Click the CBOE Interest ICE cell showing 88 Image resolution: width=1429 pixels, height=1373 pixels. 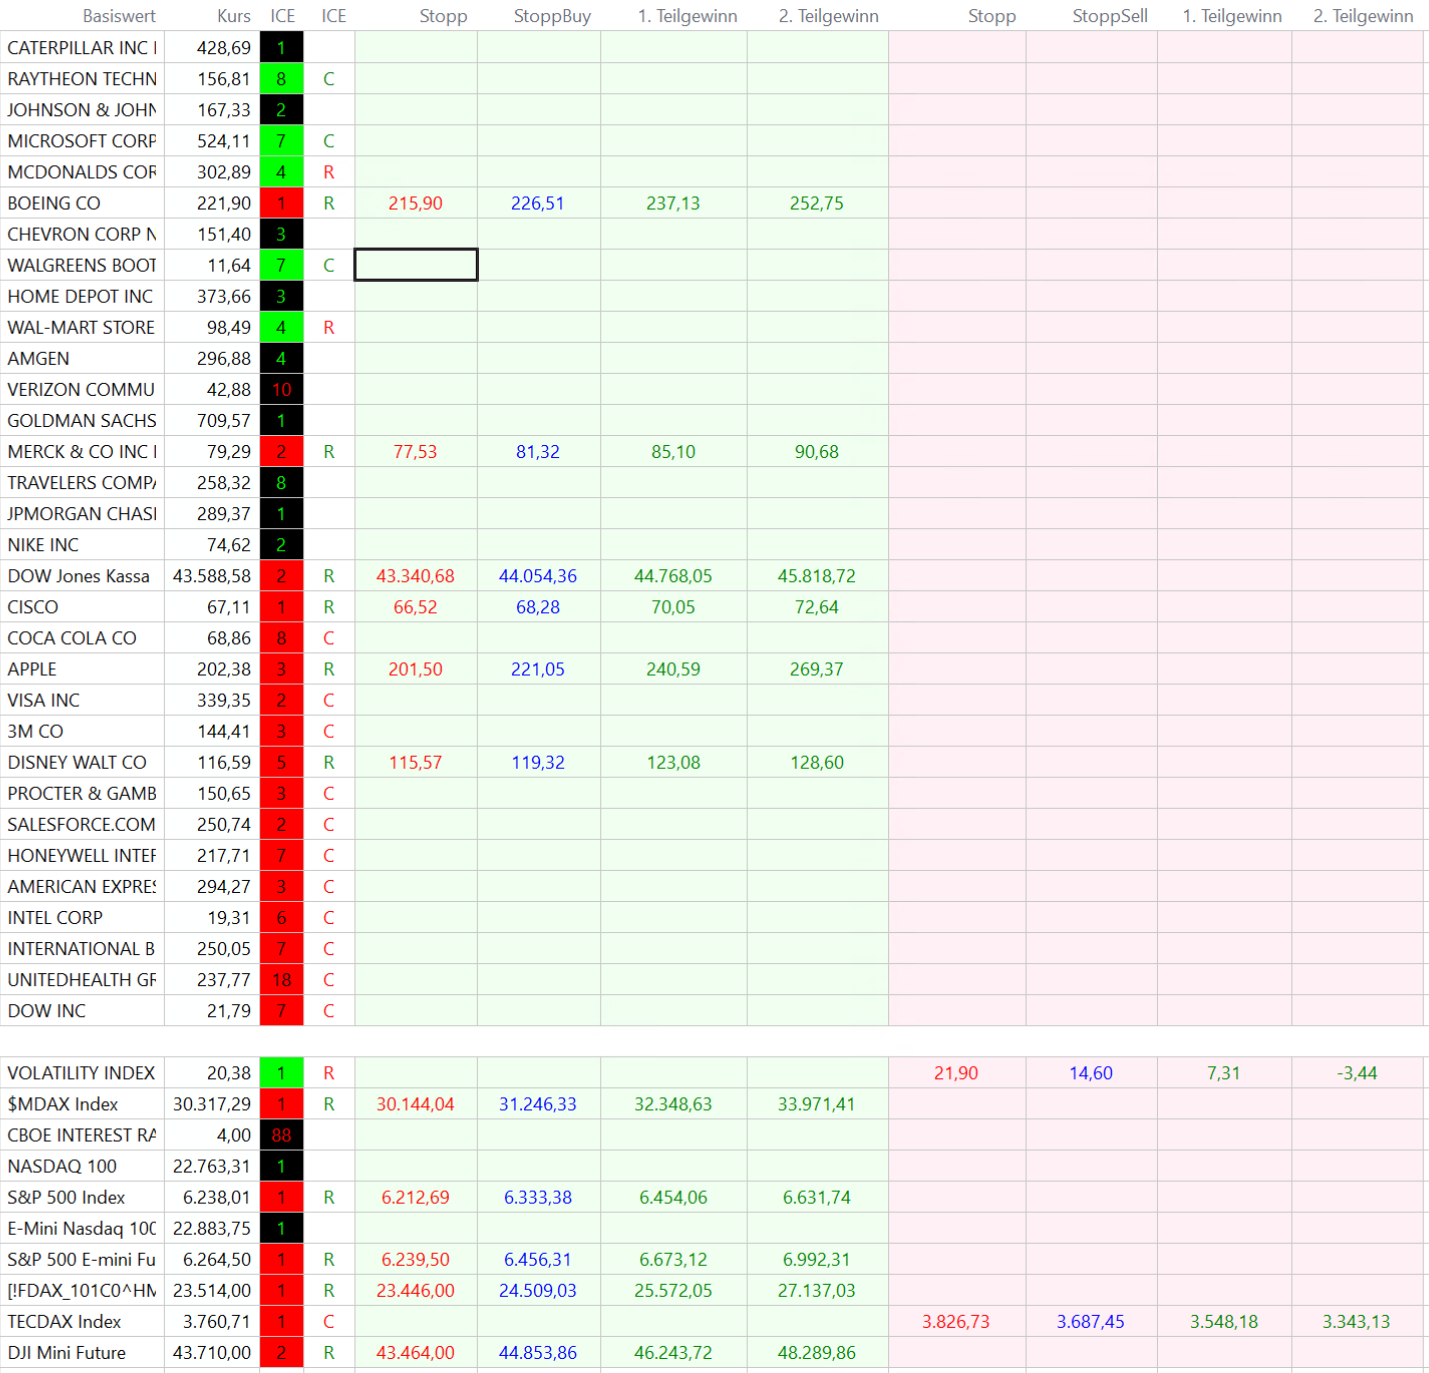[x=281, y=1135]
